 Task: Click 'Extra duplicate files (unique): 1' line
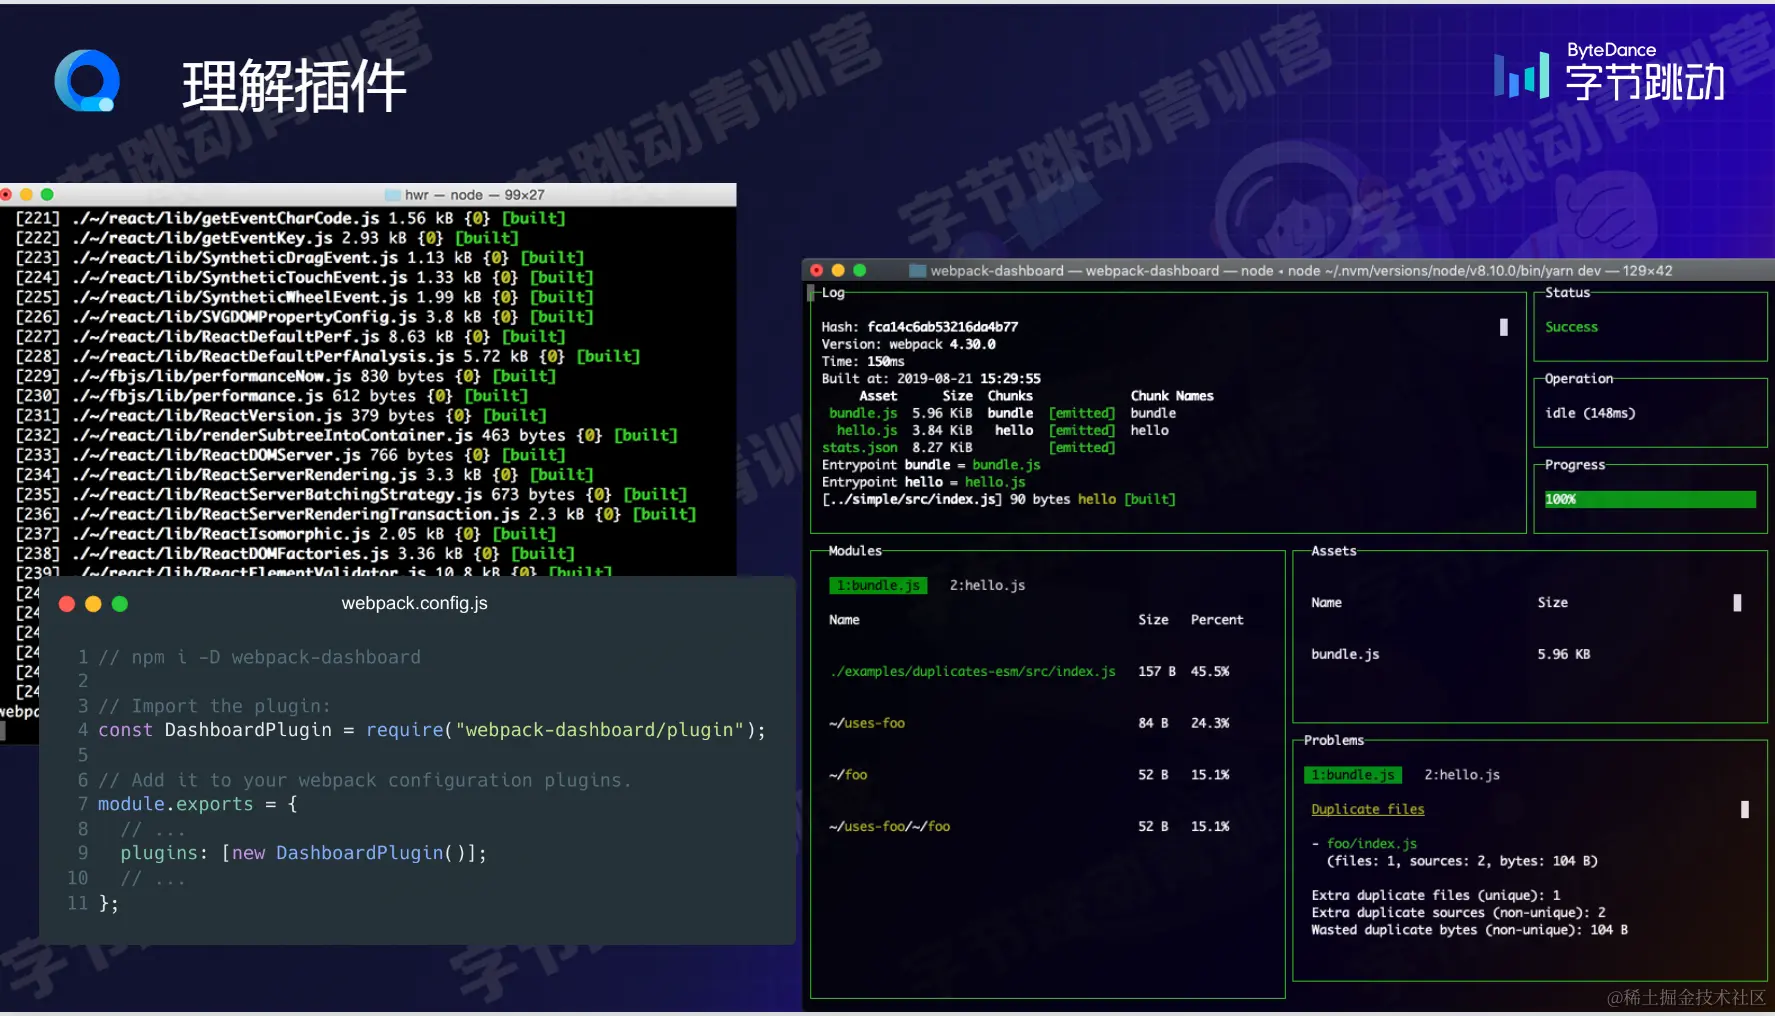(1436, 895)
